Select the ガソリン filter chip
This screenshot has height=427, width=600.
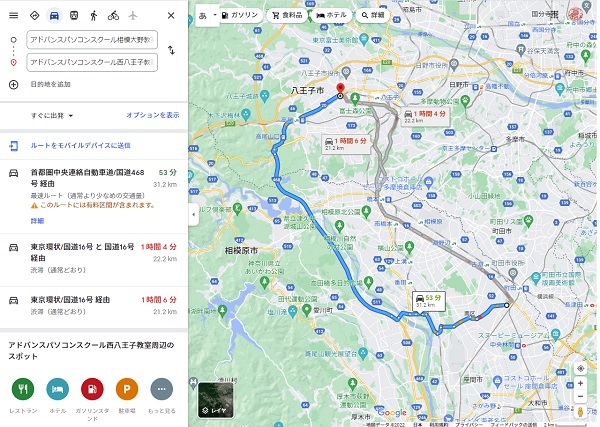pos(240,15)
